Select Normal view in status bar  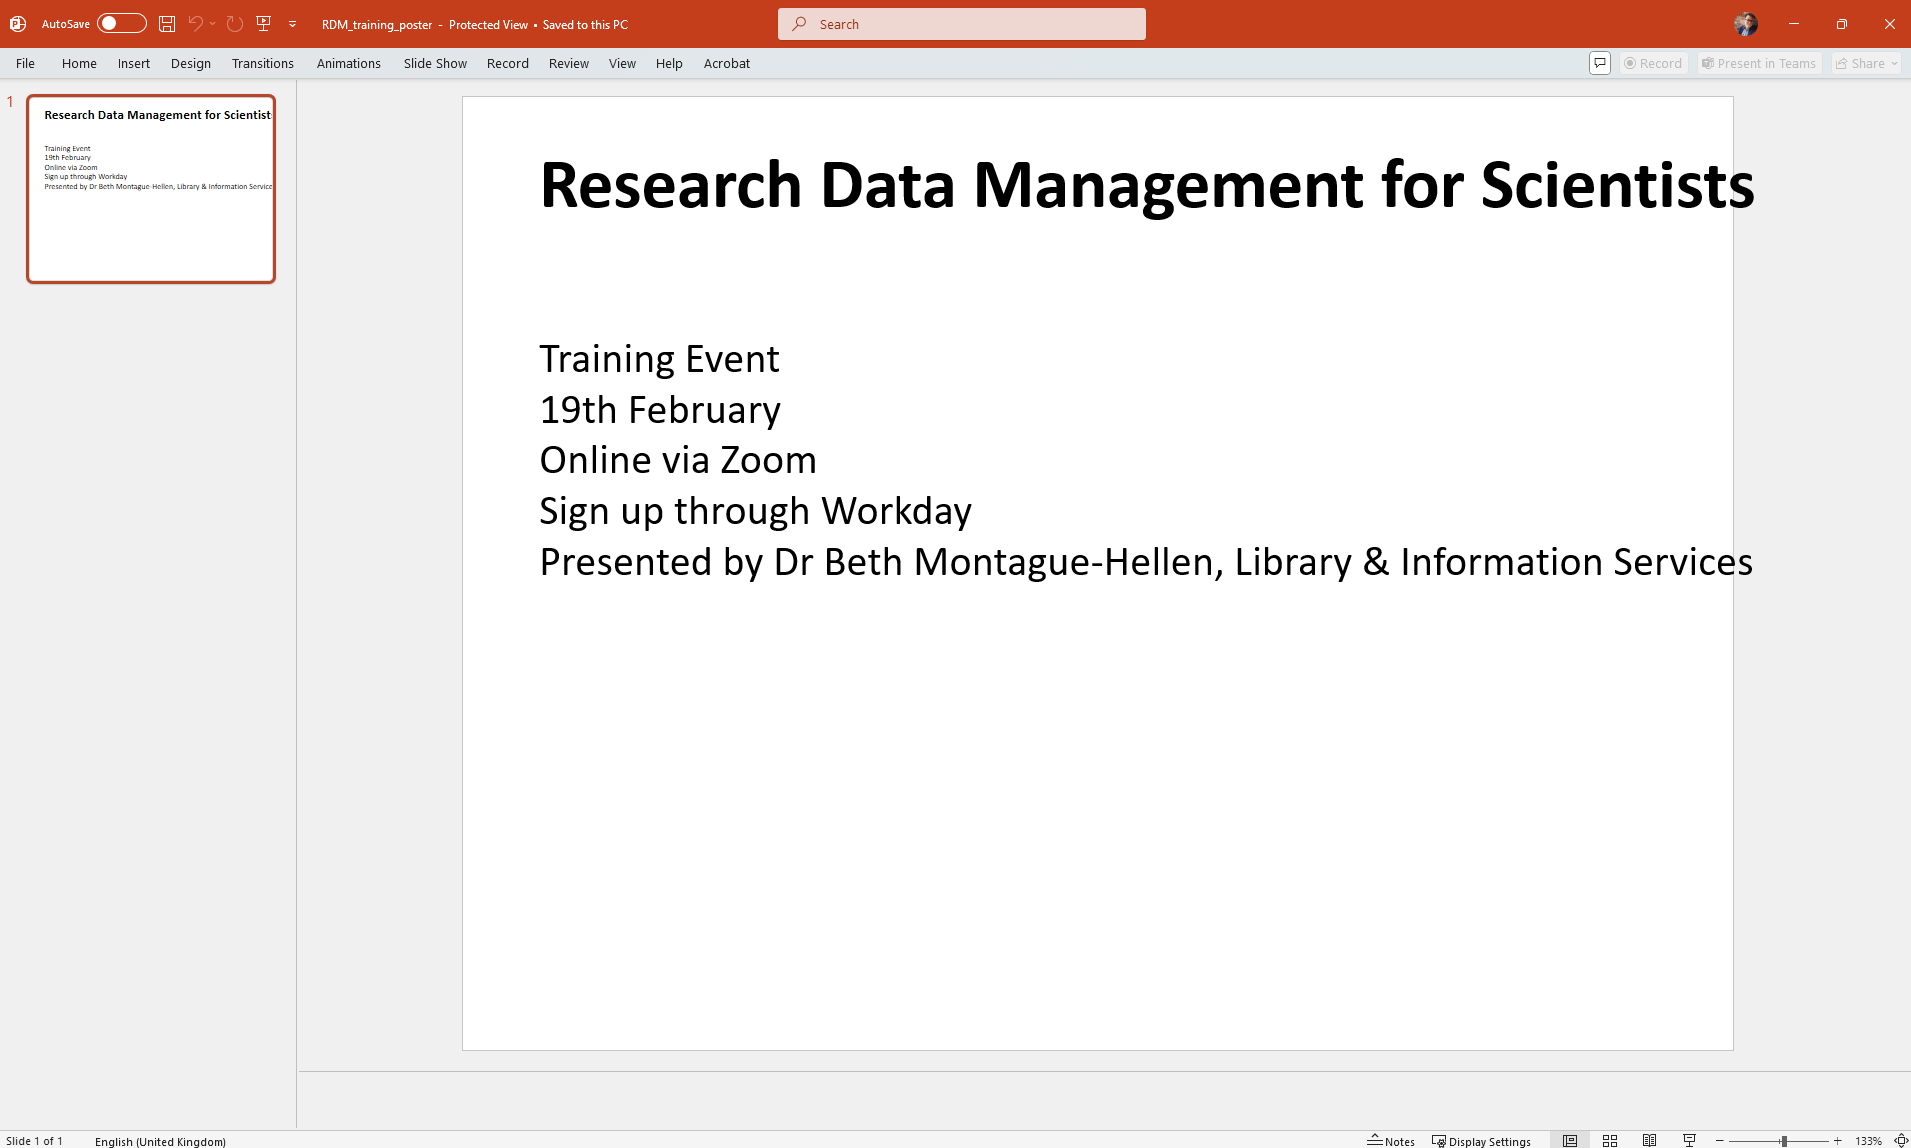pyautogui.click(x=1570, y=1141)
